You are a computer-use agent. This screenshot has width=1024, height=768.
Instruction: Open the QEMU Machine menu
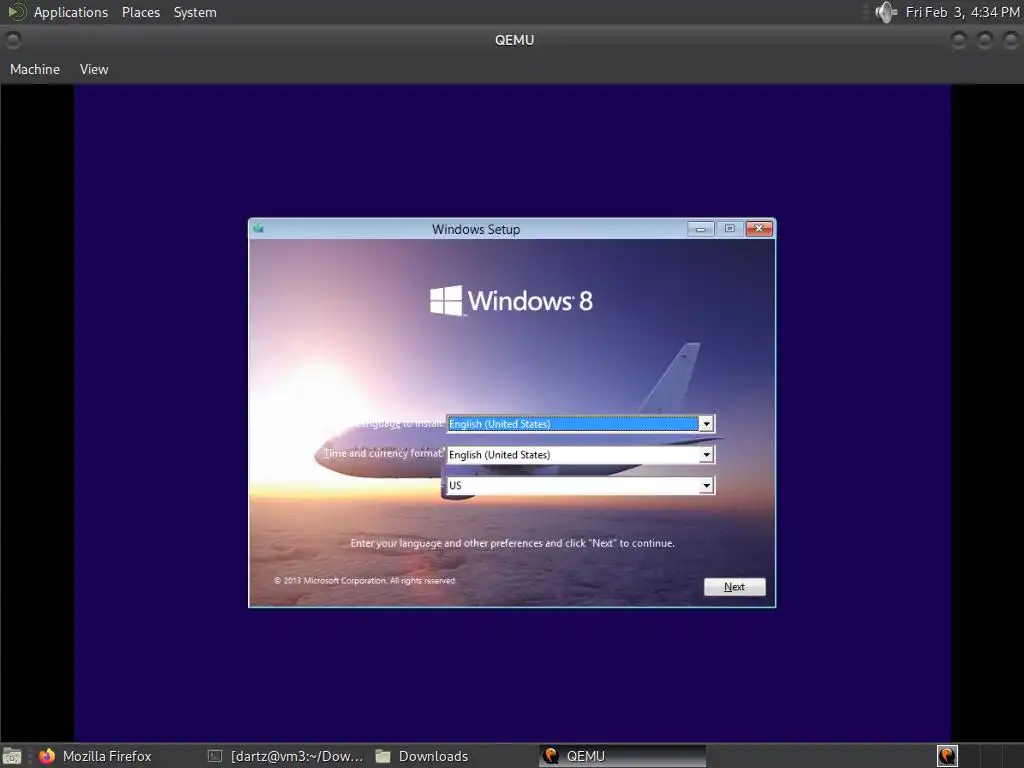[35, 69]
